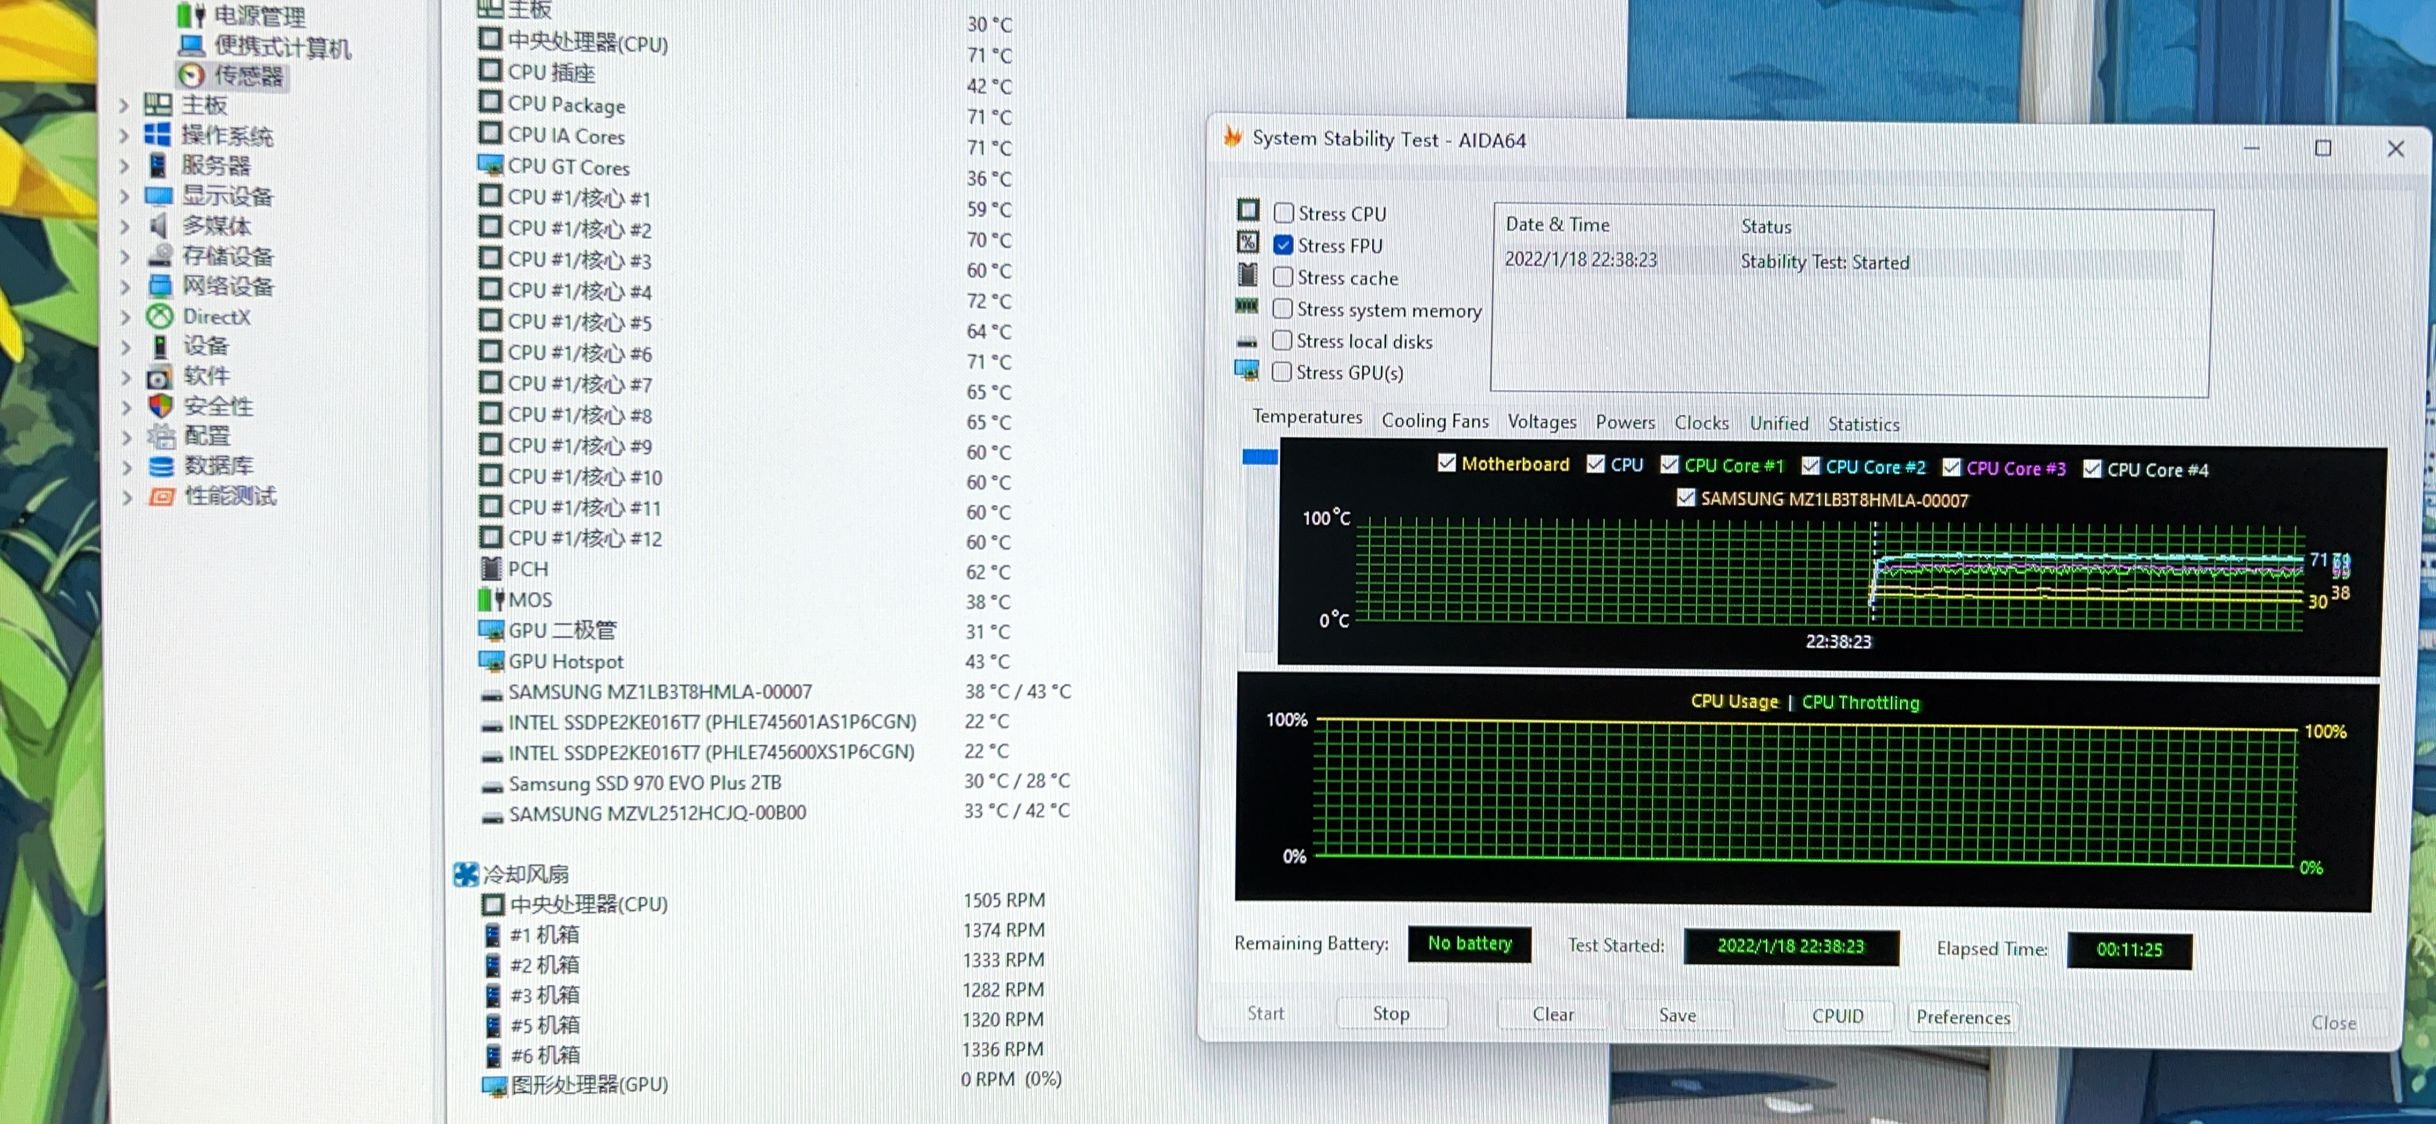Expand the 显示设备 tree node

coord(124,196)
